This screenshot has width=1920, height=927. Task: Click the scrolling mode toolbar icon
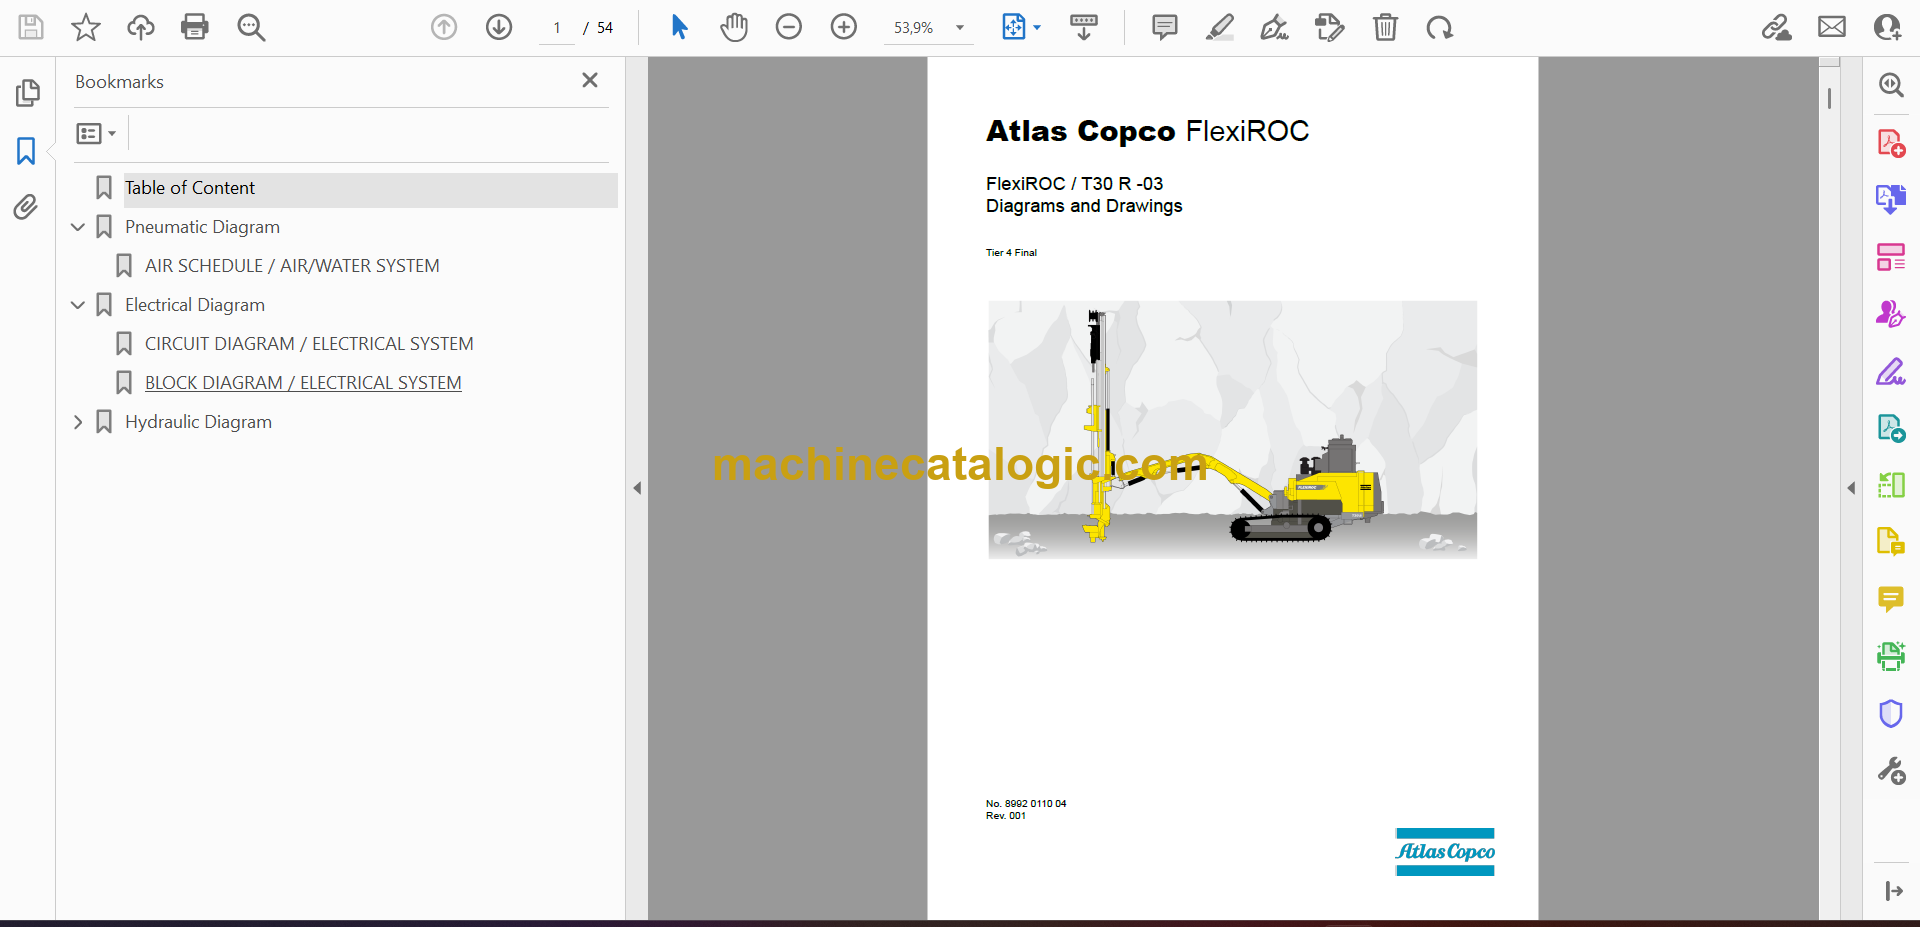(1084, 27)
